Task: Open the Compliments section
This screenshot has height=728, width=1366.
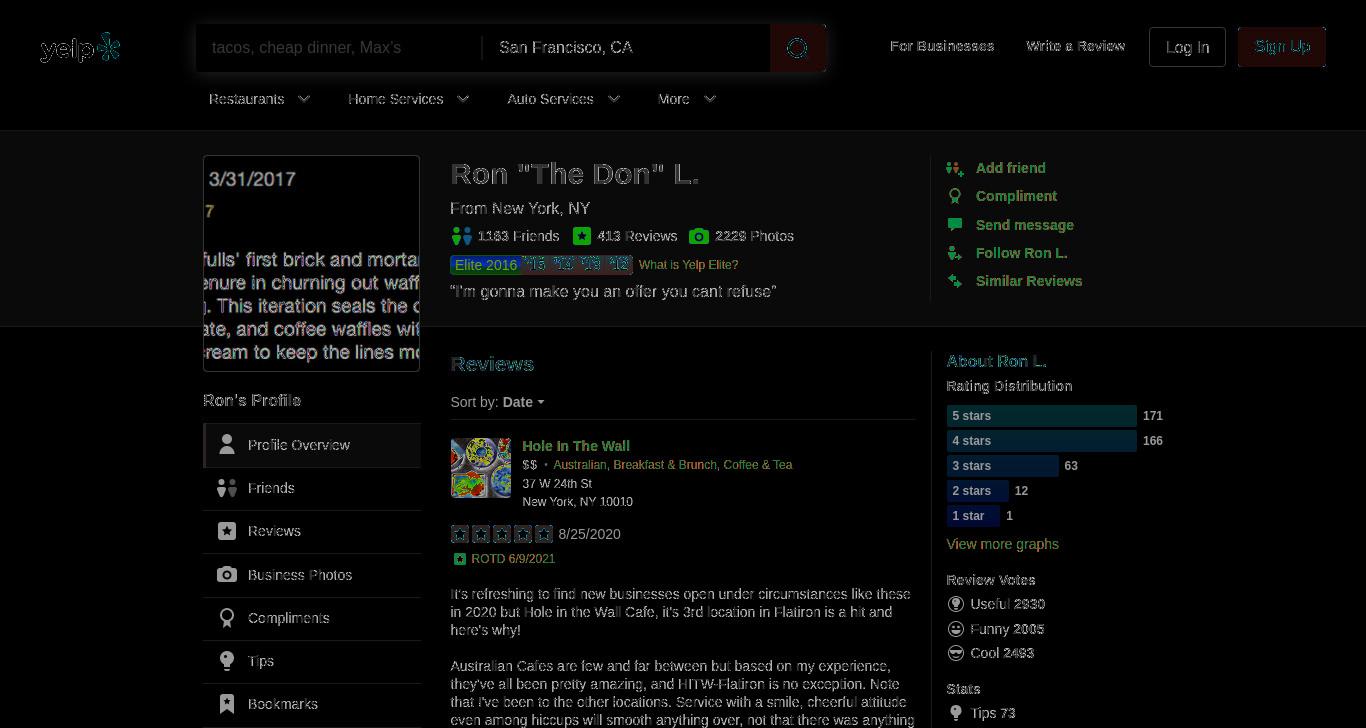Action: (312, 618)
